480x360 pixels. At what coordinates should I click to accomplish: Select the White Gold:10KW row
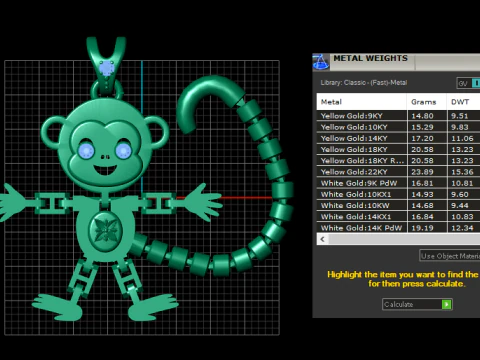[398, 205]
